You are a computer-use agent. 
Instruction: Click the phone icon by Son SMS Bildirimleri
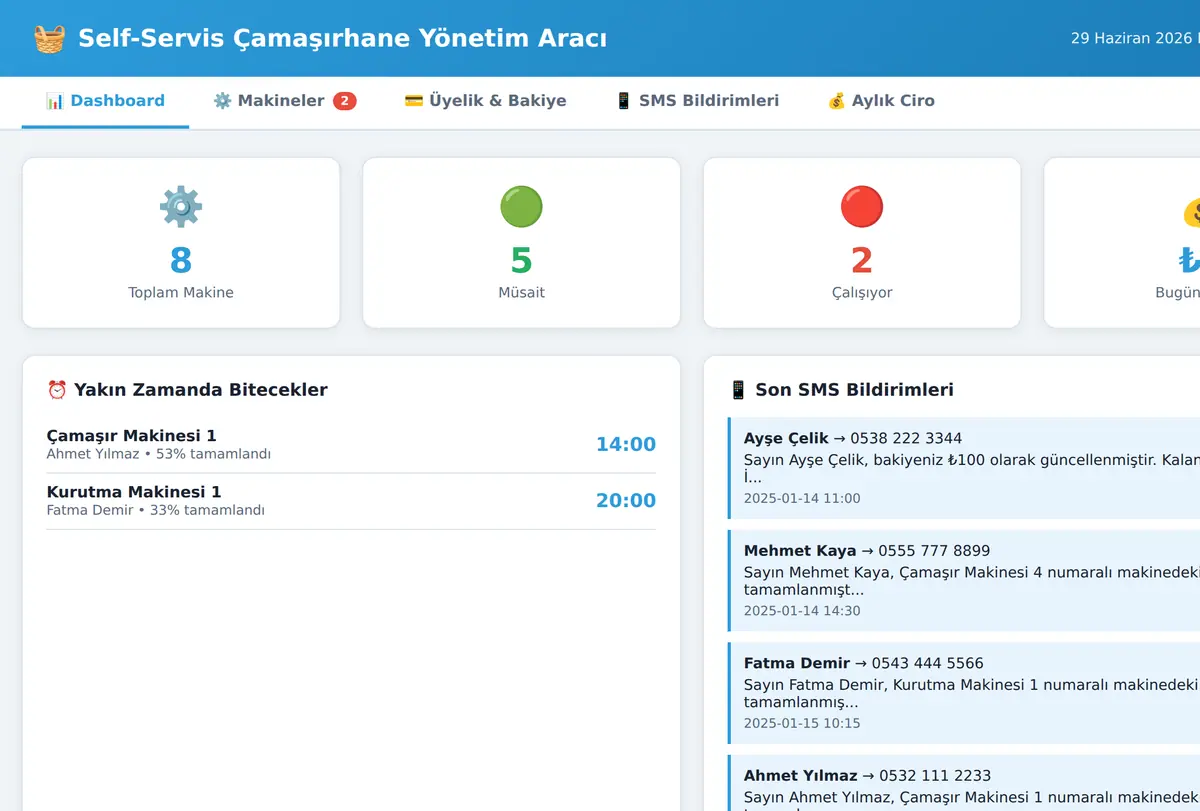(x=738, y=390)
